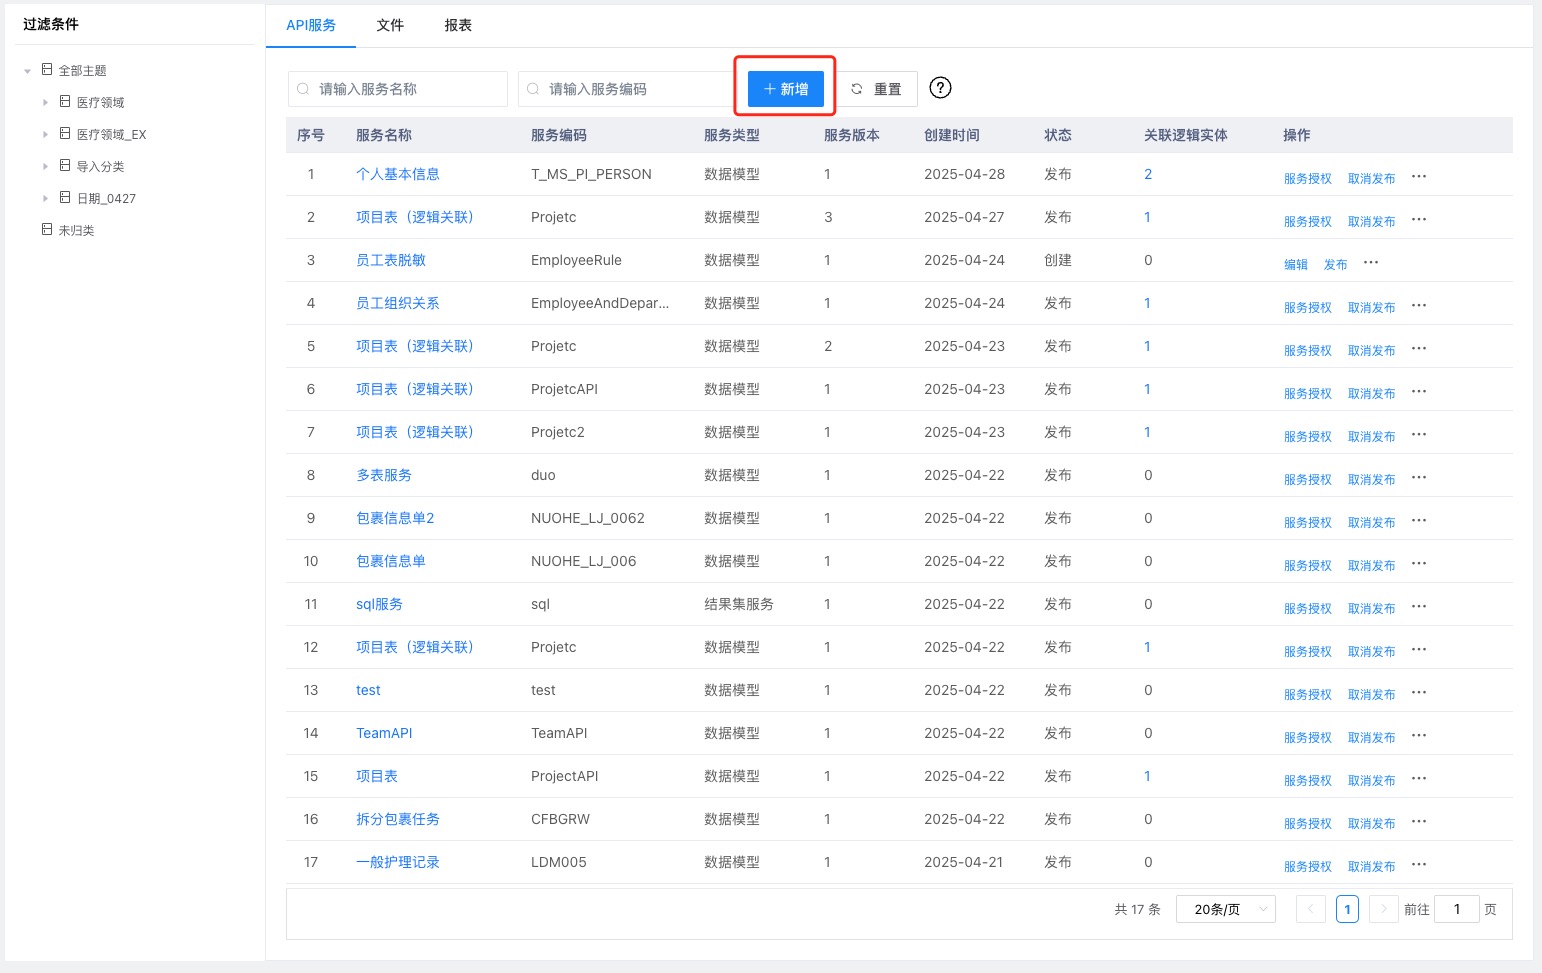The width and height of the screenshot is (1542, 973).
Task: Expand the 日期_0427 tree node
Action: 45,199
